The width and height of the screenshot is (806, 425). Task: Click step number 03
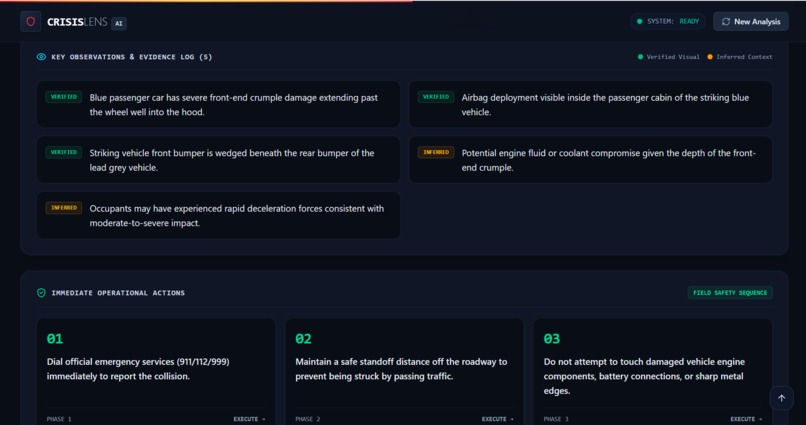(552, 339)
